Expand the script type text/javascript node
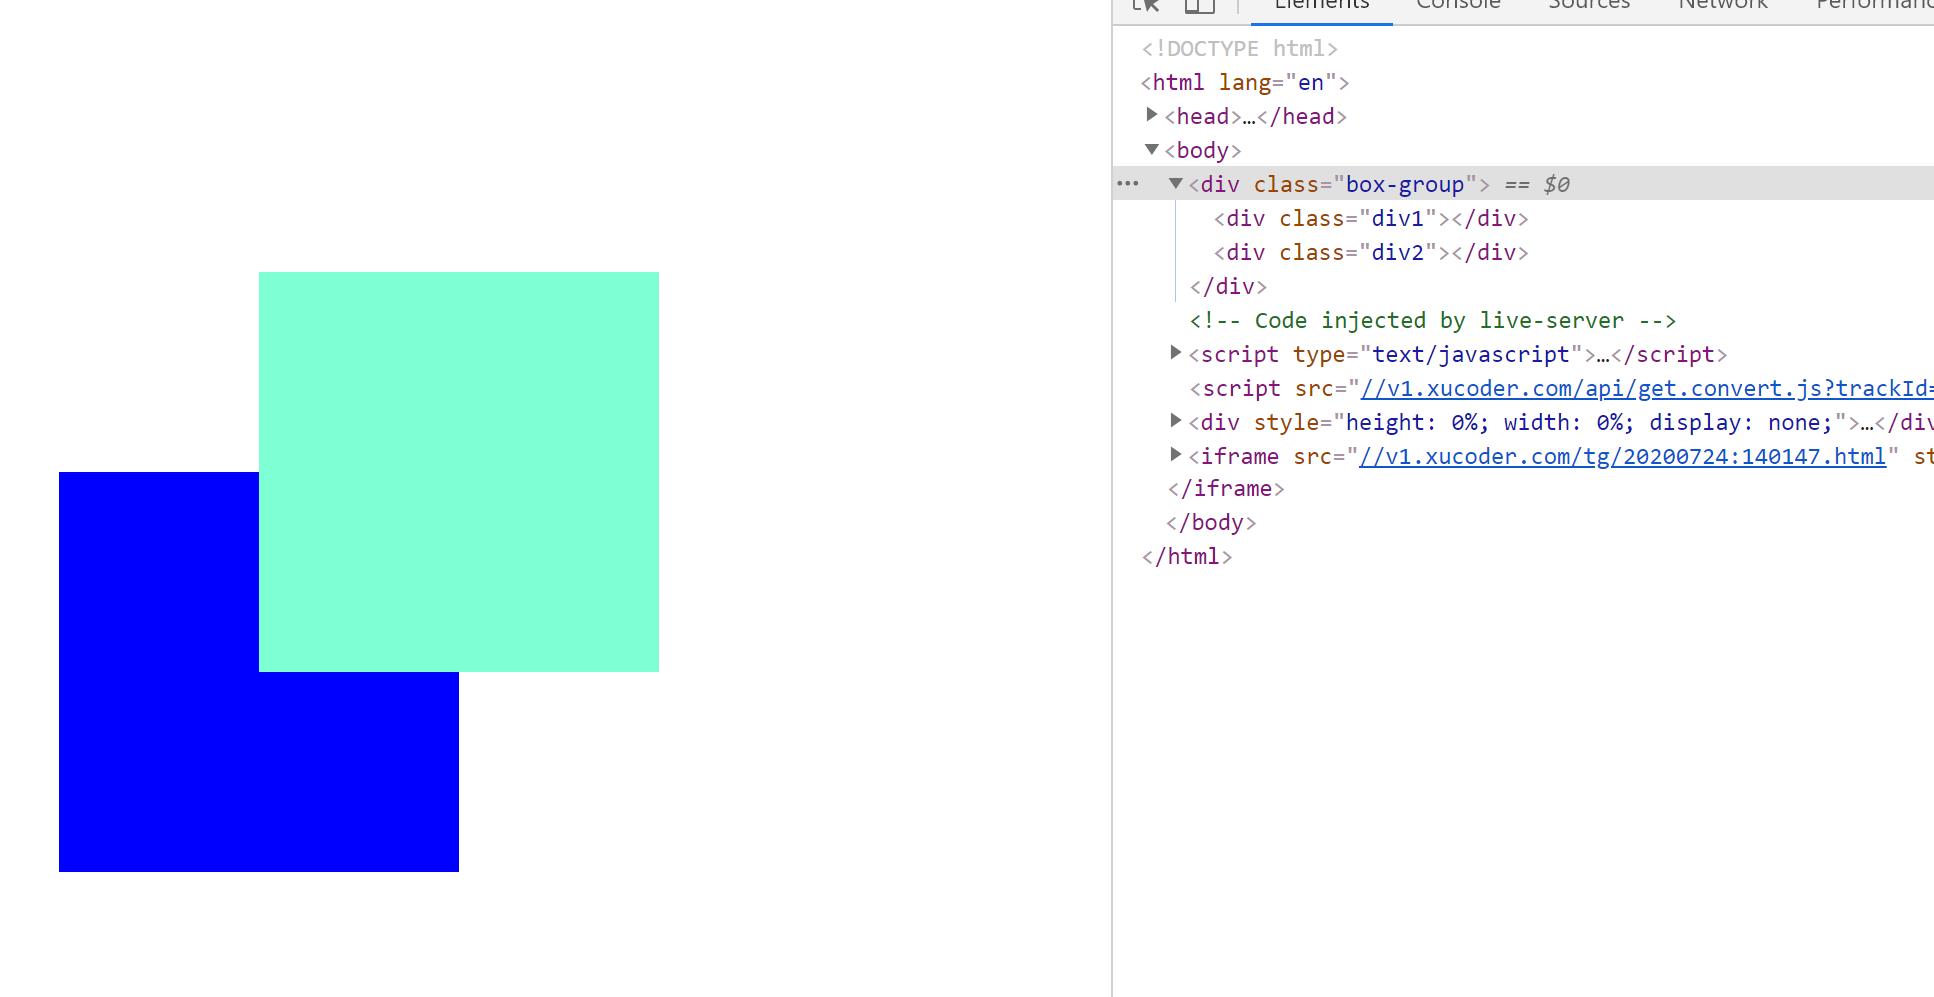1934x997 pixels. pyautogui.click(x=1176, y=353)
